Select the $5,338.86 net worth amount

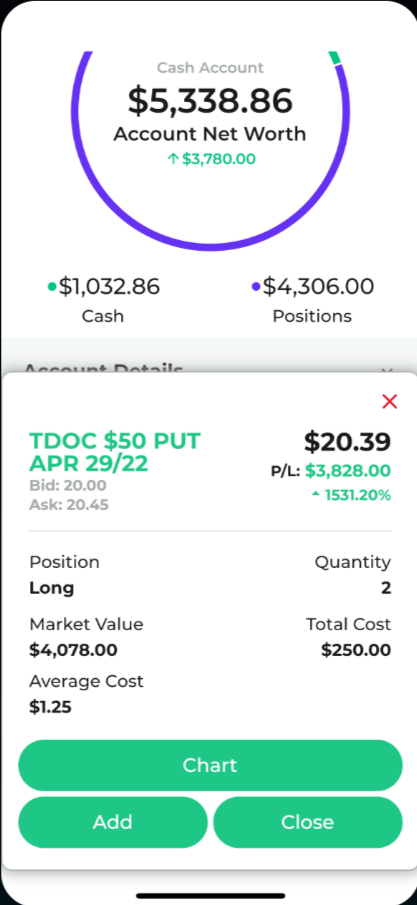[x=210, y=100]
